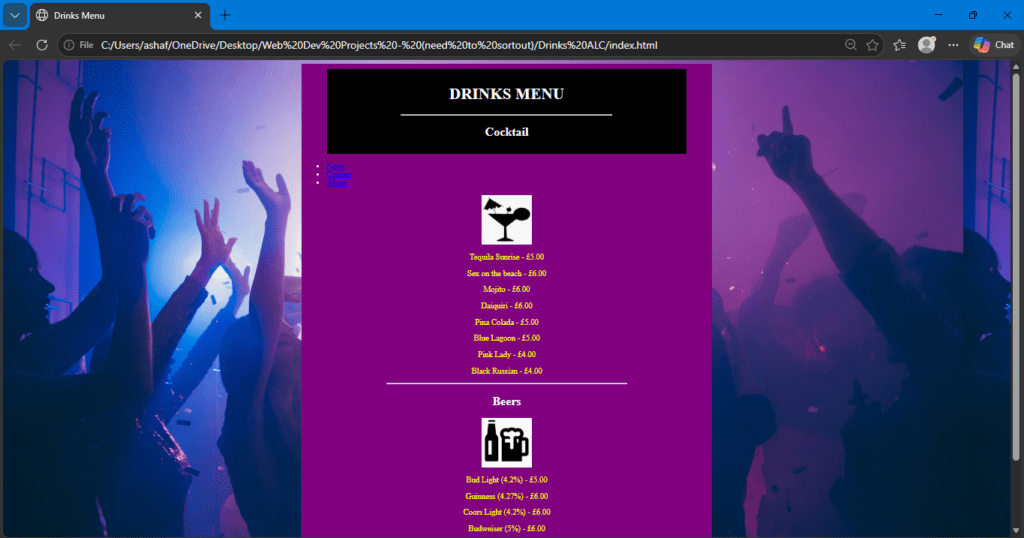Close the Drinks Menu tab
Screen dimensions: 1024x538
198,15
